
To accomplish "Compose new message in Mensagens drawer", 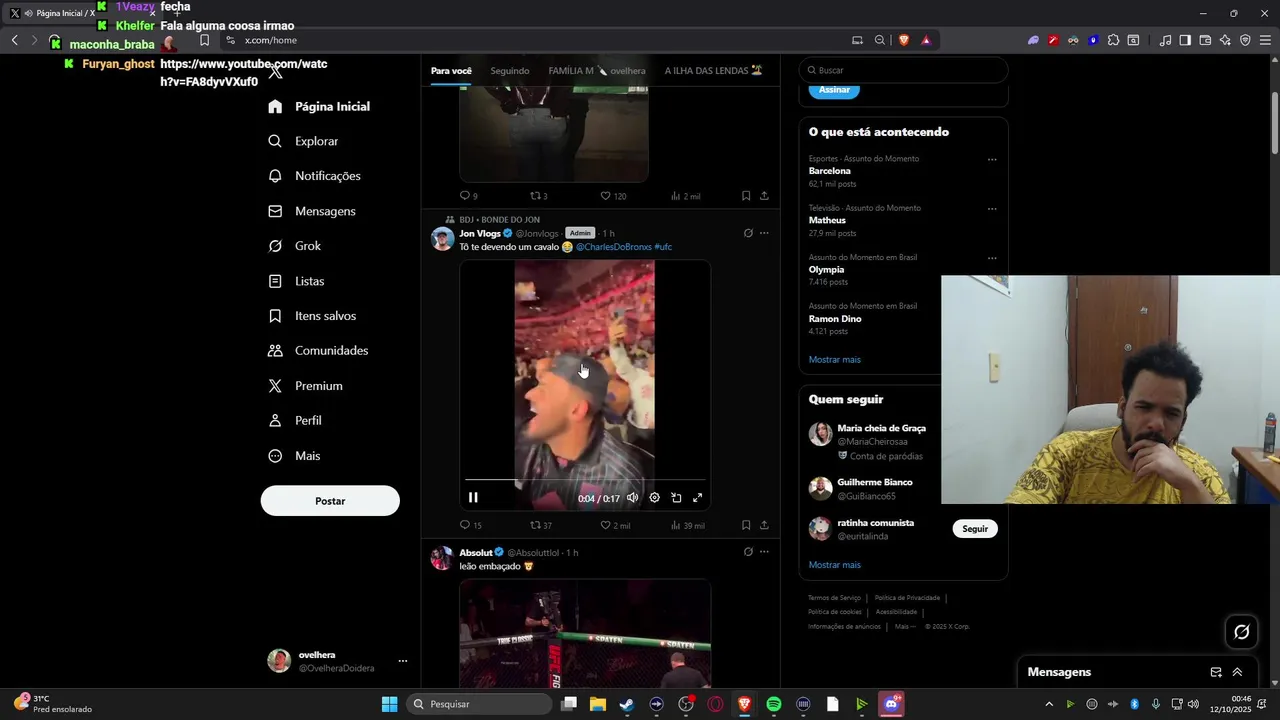I will point(1216,672).
